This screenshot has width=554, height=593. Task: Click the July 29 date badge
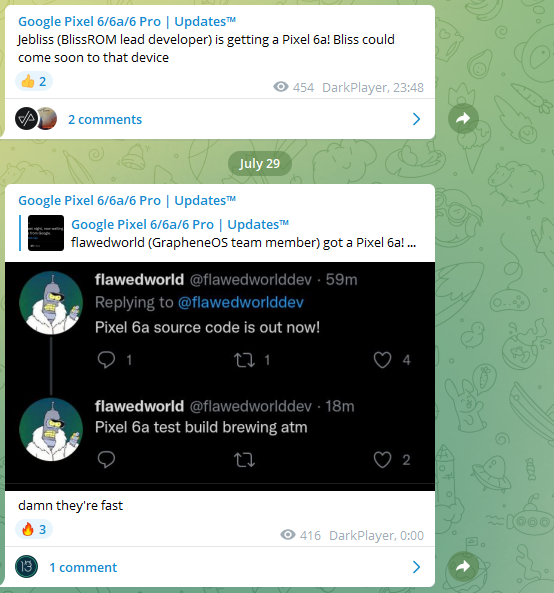point(259,163)
